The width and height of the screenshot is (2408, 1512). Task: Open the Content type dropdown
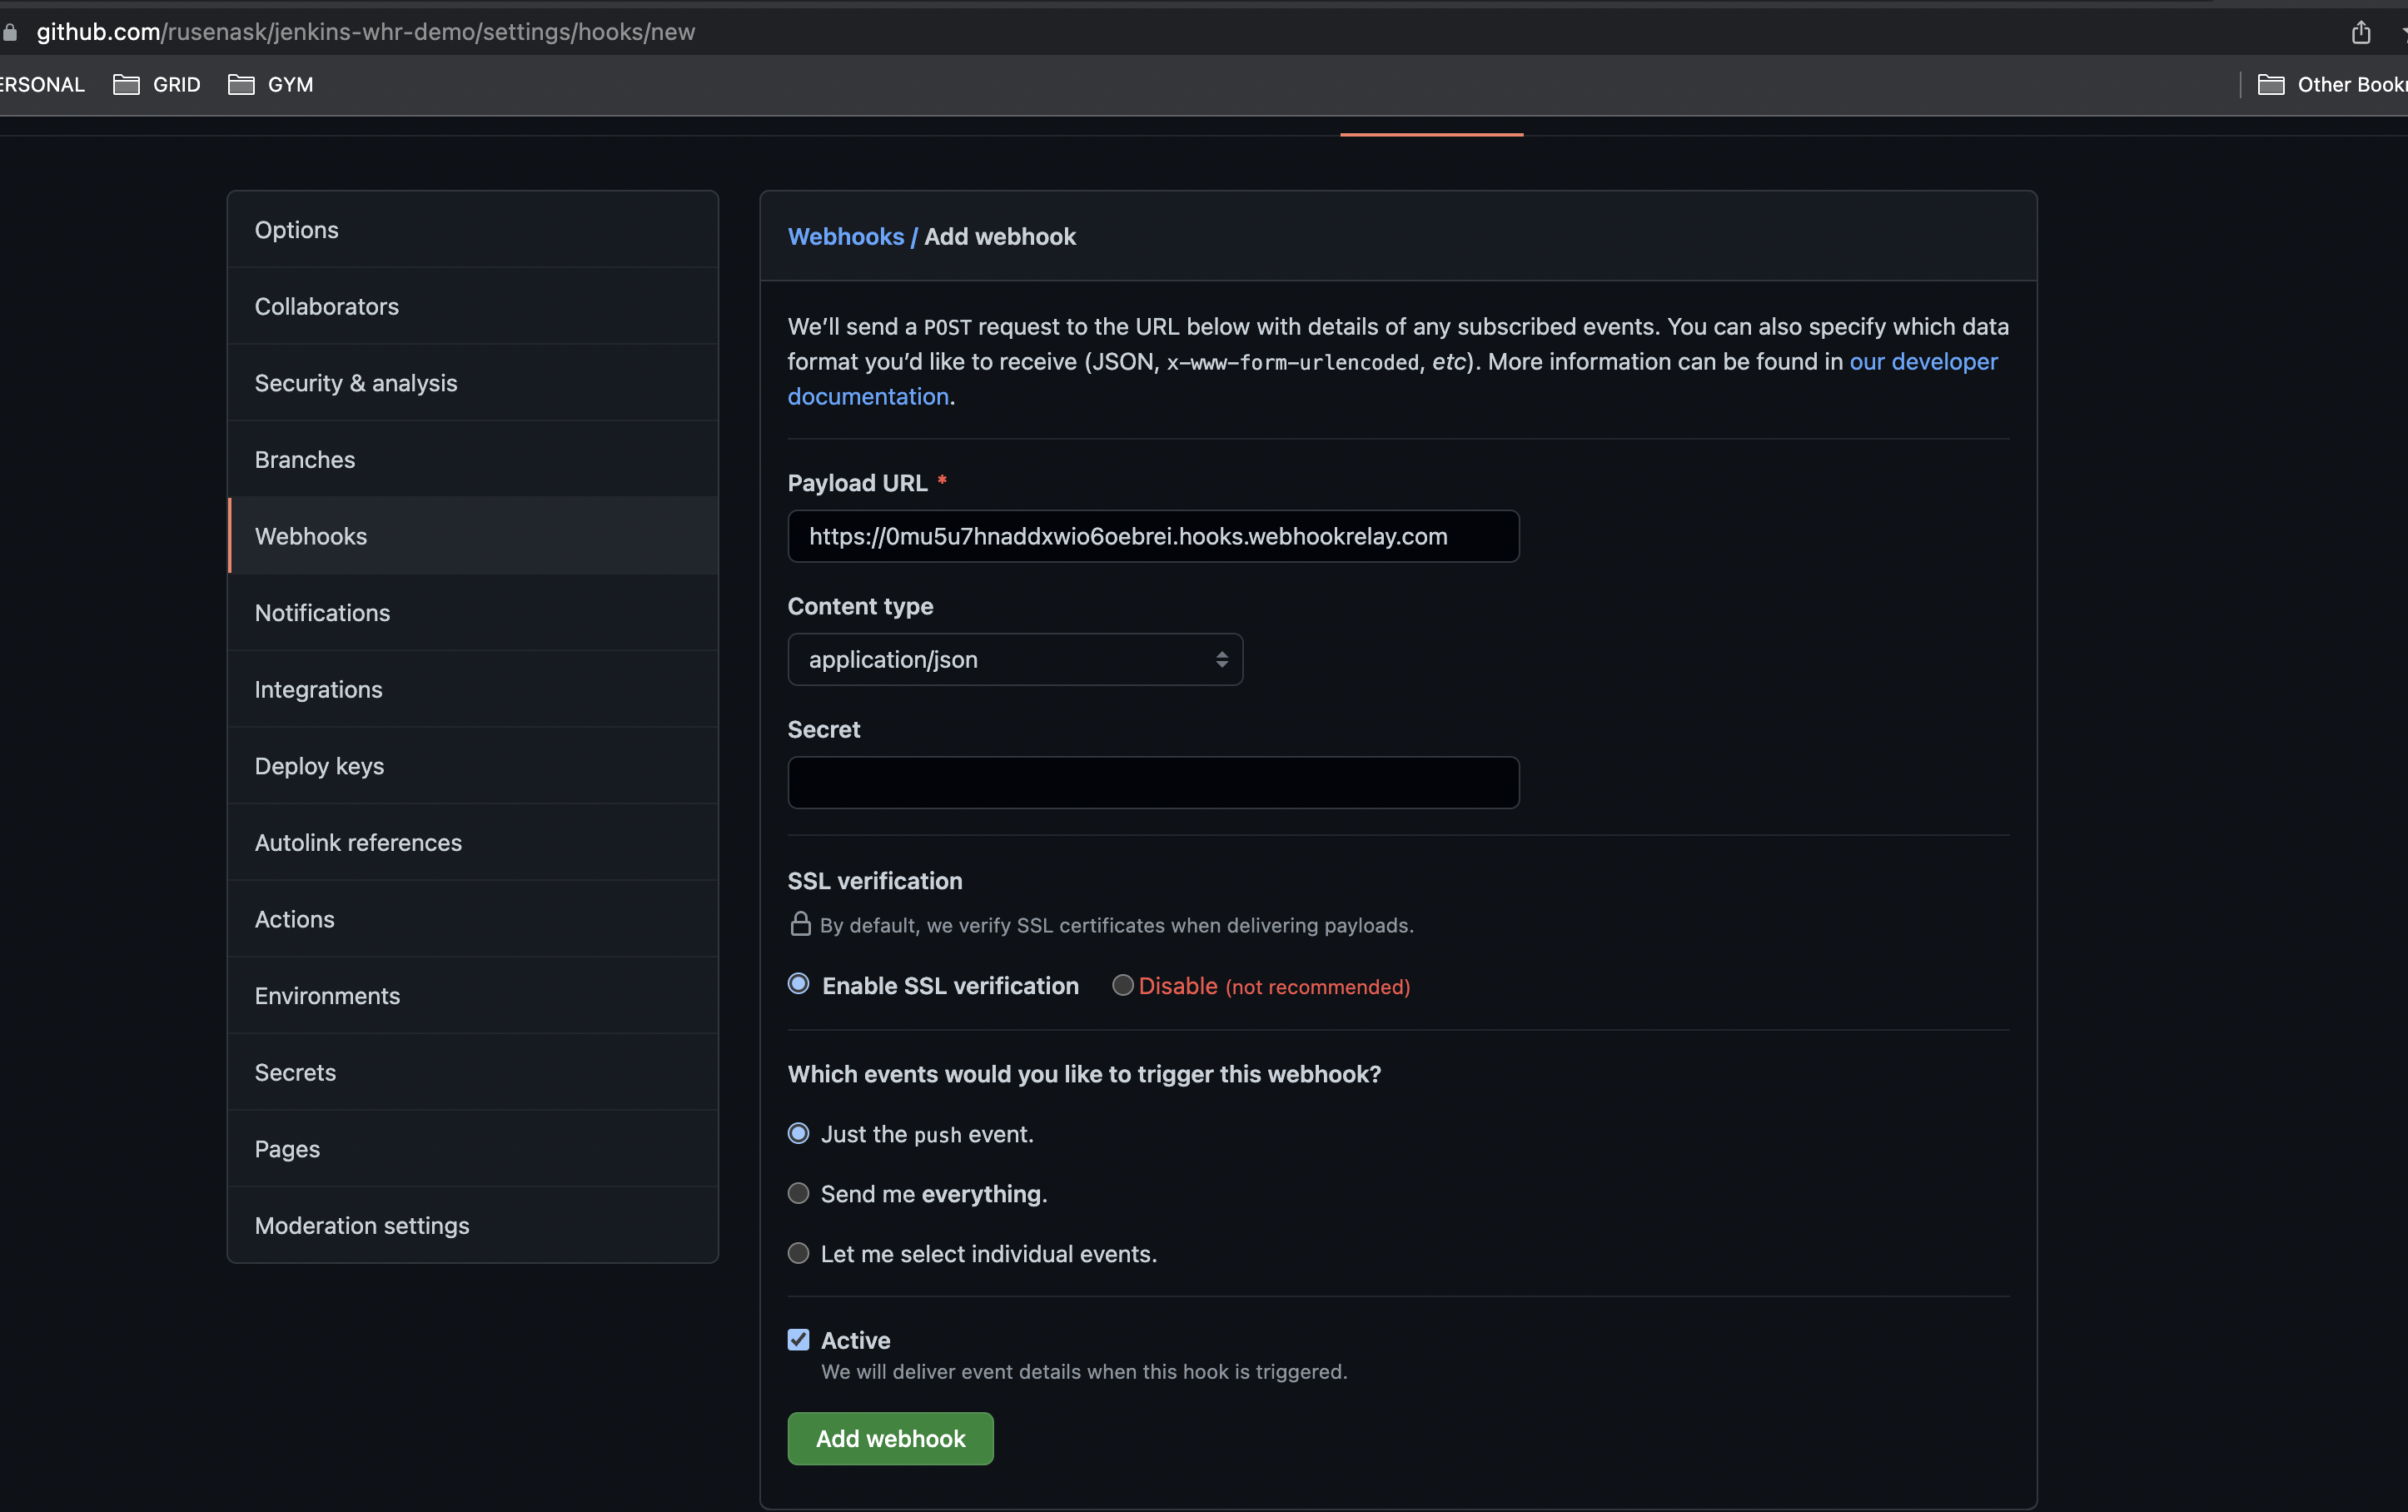point(1014,659)
